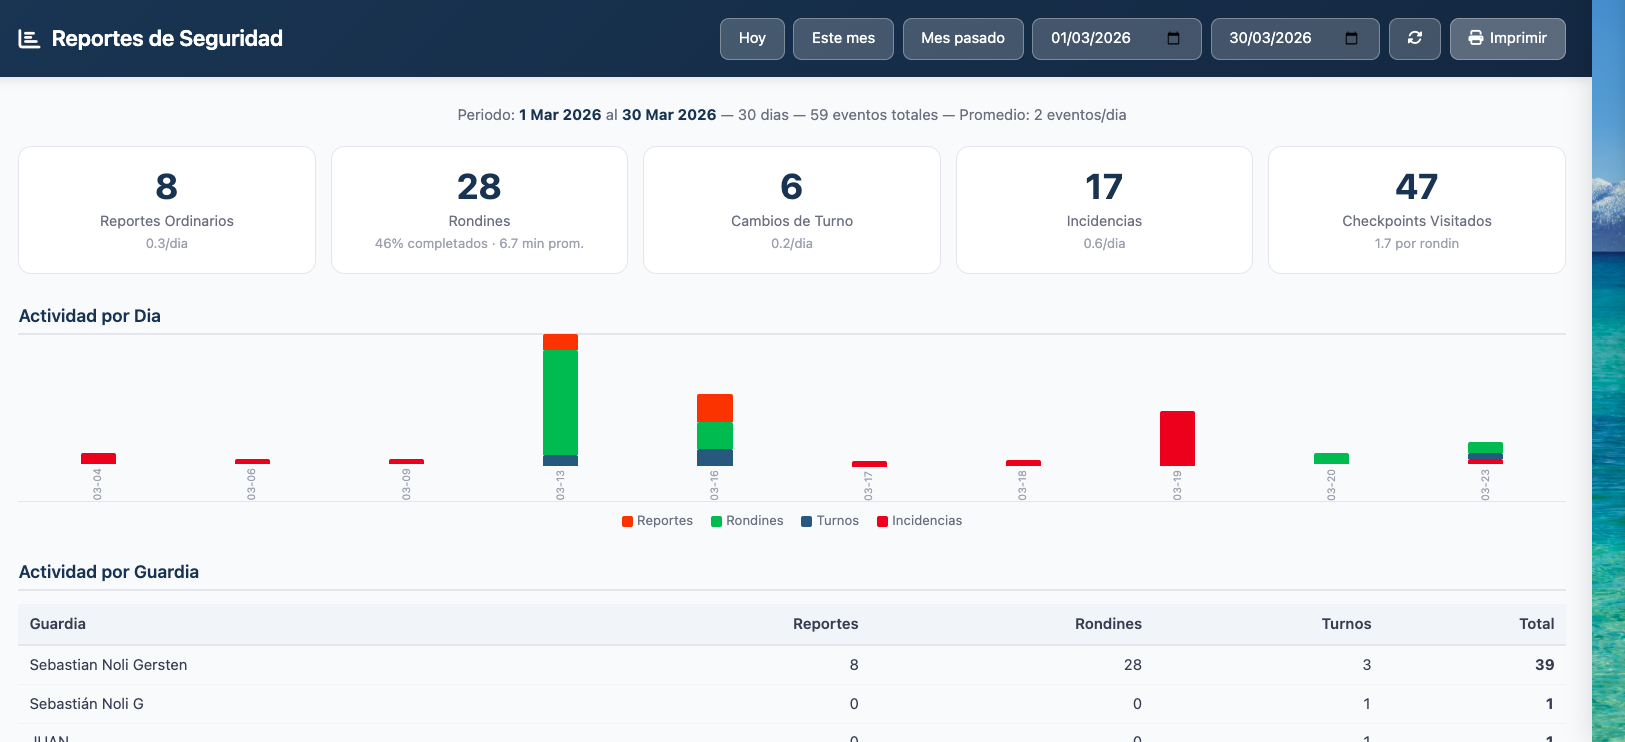The image size is (1625, 742).
Task: Click the start date input field
Action: [x=1117, y=38]
